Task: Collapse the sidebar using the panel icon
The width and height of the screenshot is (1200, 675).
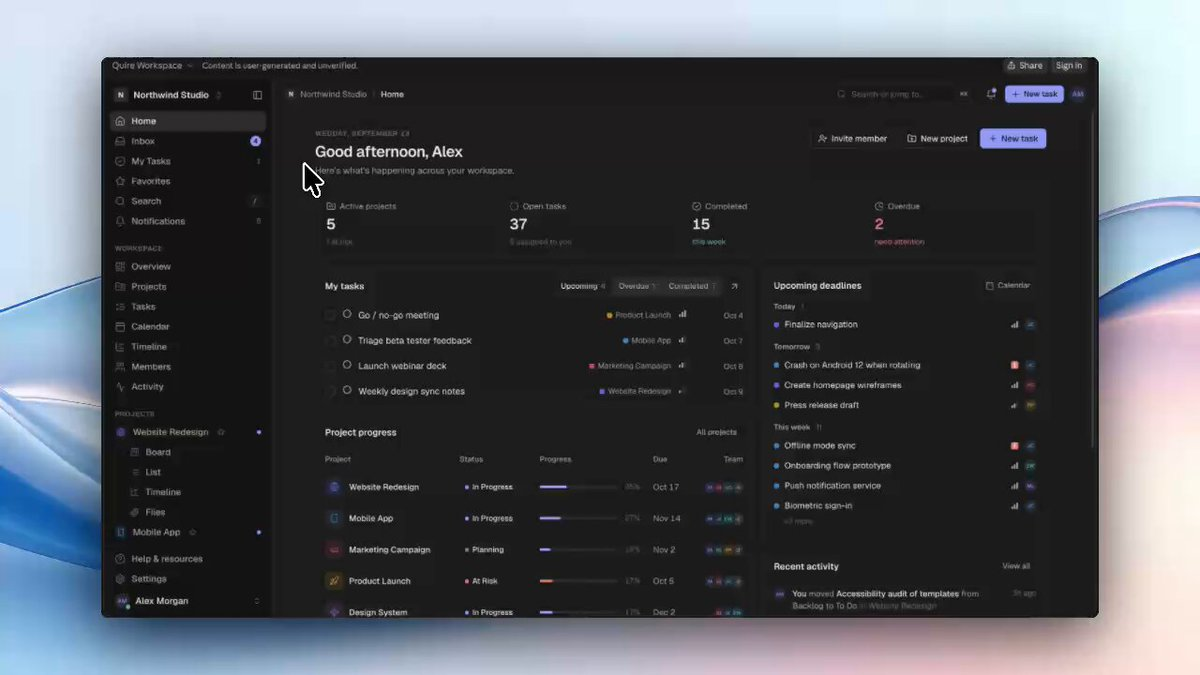Action: click(257, 95)
